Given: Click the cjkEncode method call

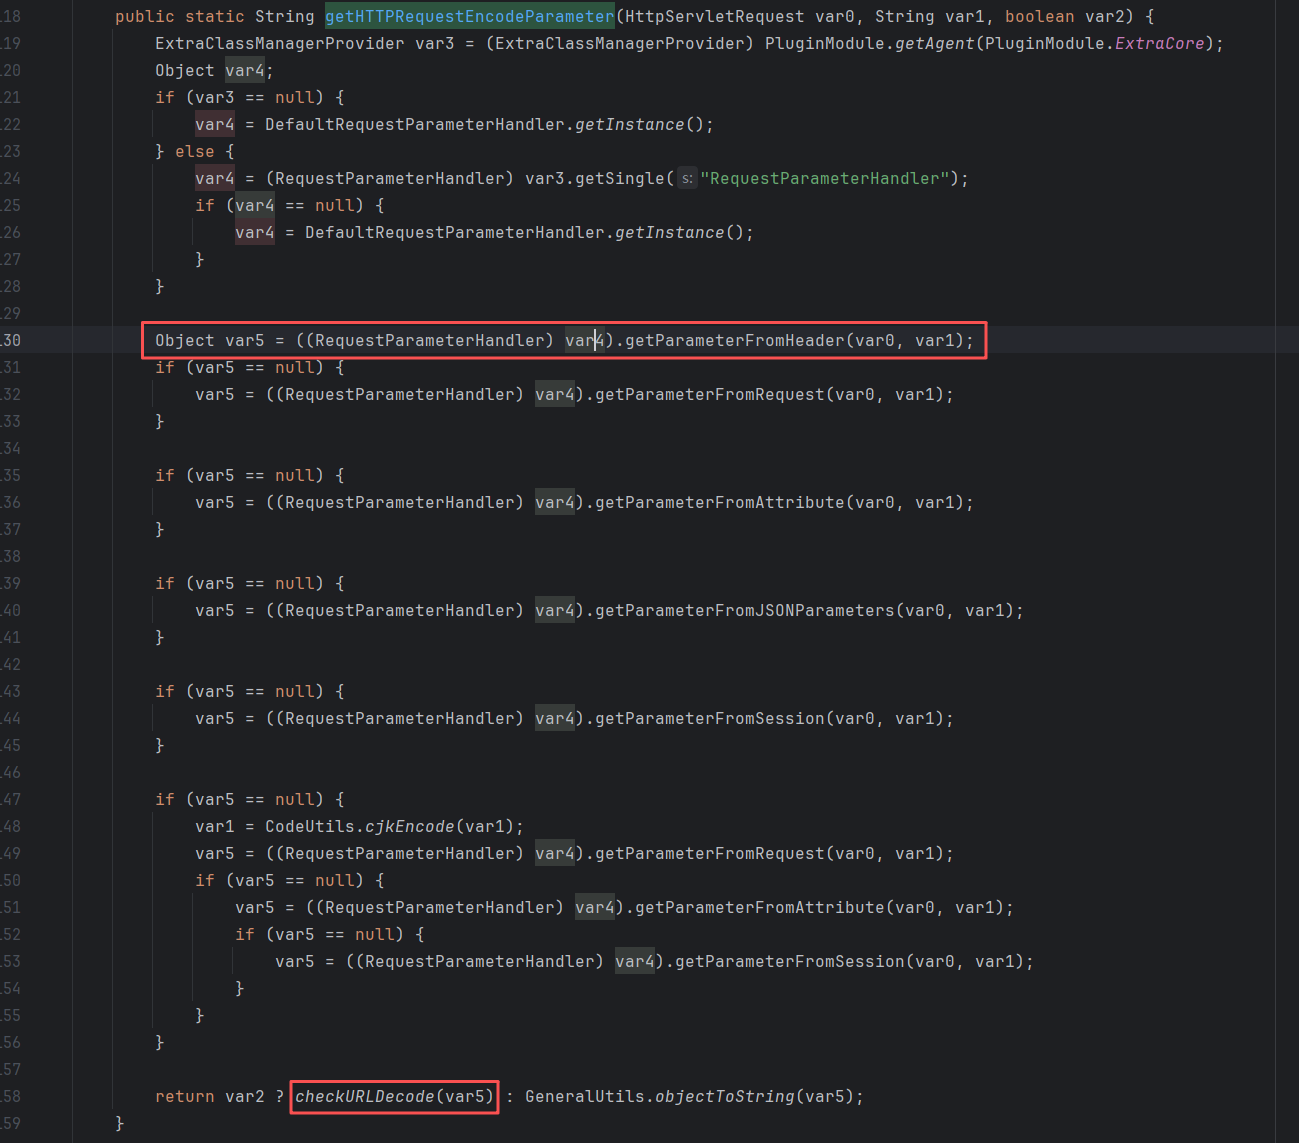Looking at the screenshot, I should click(x=409, y=827).
